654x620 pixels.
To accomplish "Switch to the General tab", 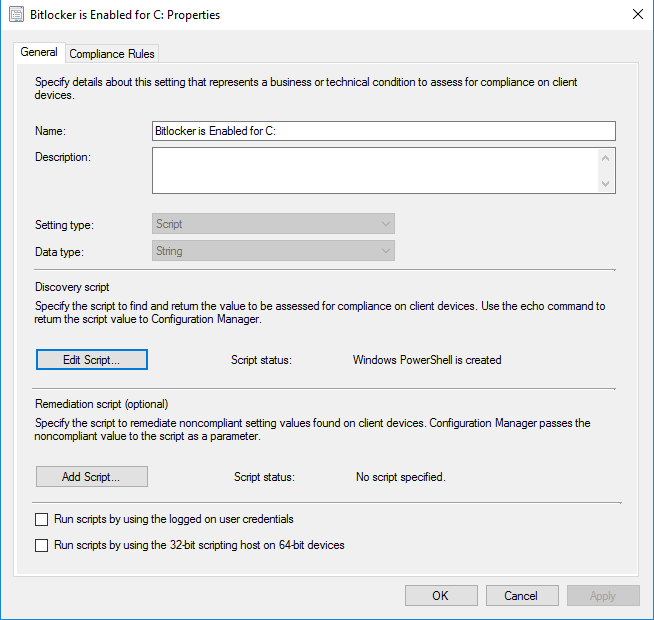I will point(39,52).
